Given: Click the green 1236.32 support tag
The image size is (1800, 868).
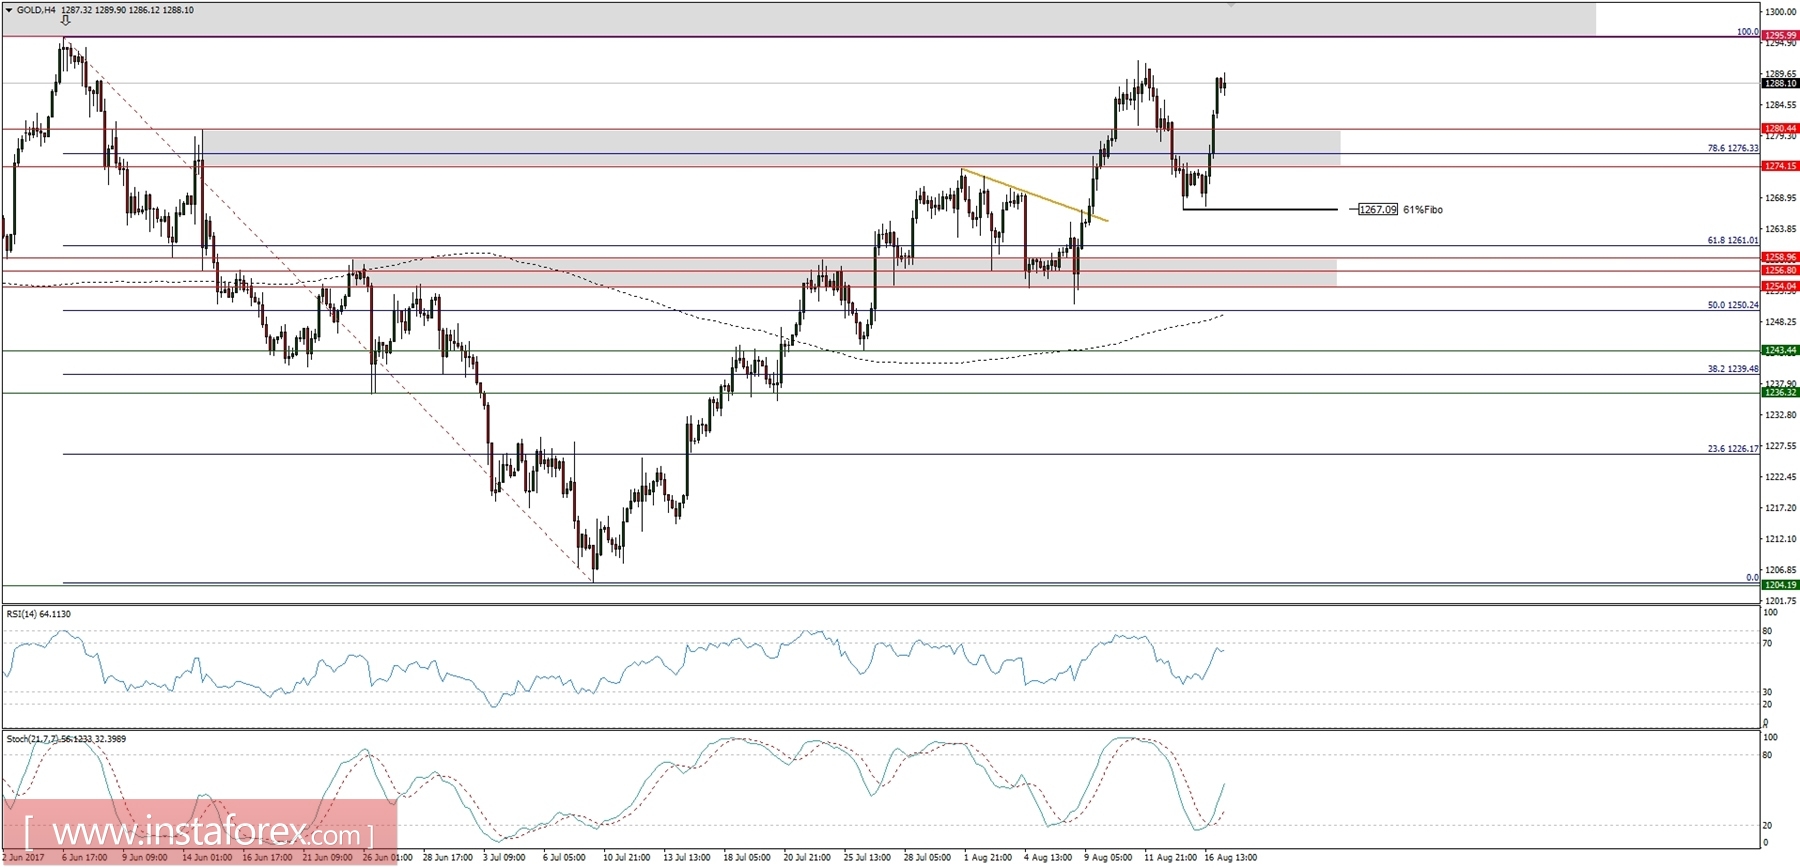Looking at the screenshot, I should point(1779,393).
